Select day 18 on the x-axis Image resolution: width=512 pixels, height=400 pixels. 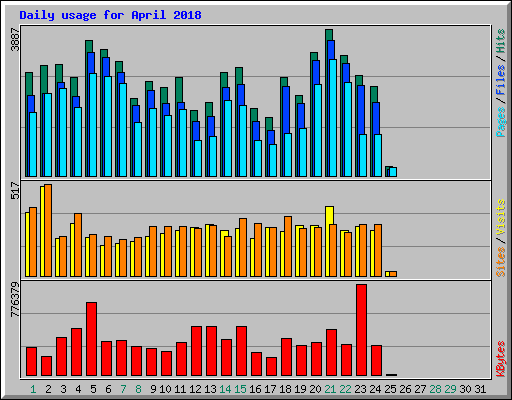click(x=285, y=389)
